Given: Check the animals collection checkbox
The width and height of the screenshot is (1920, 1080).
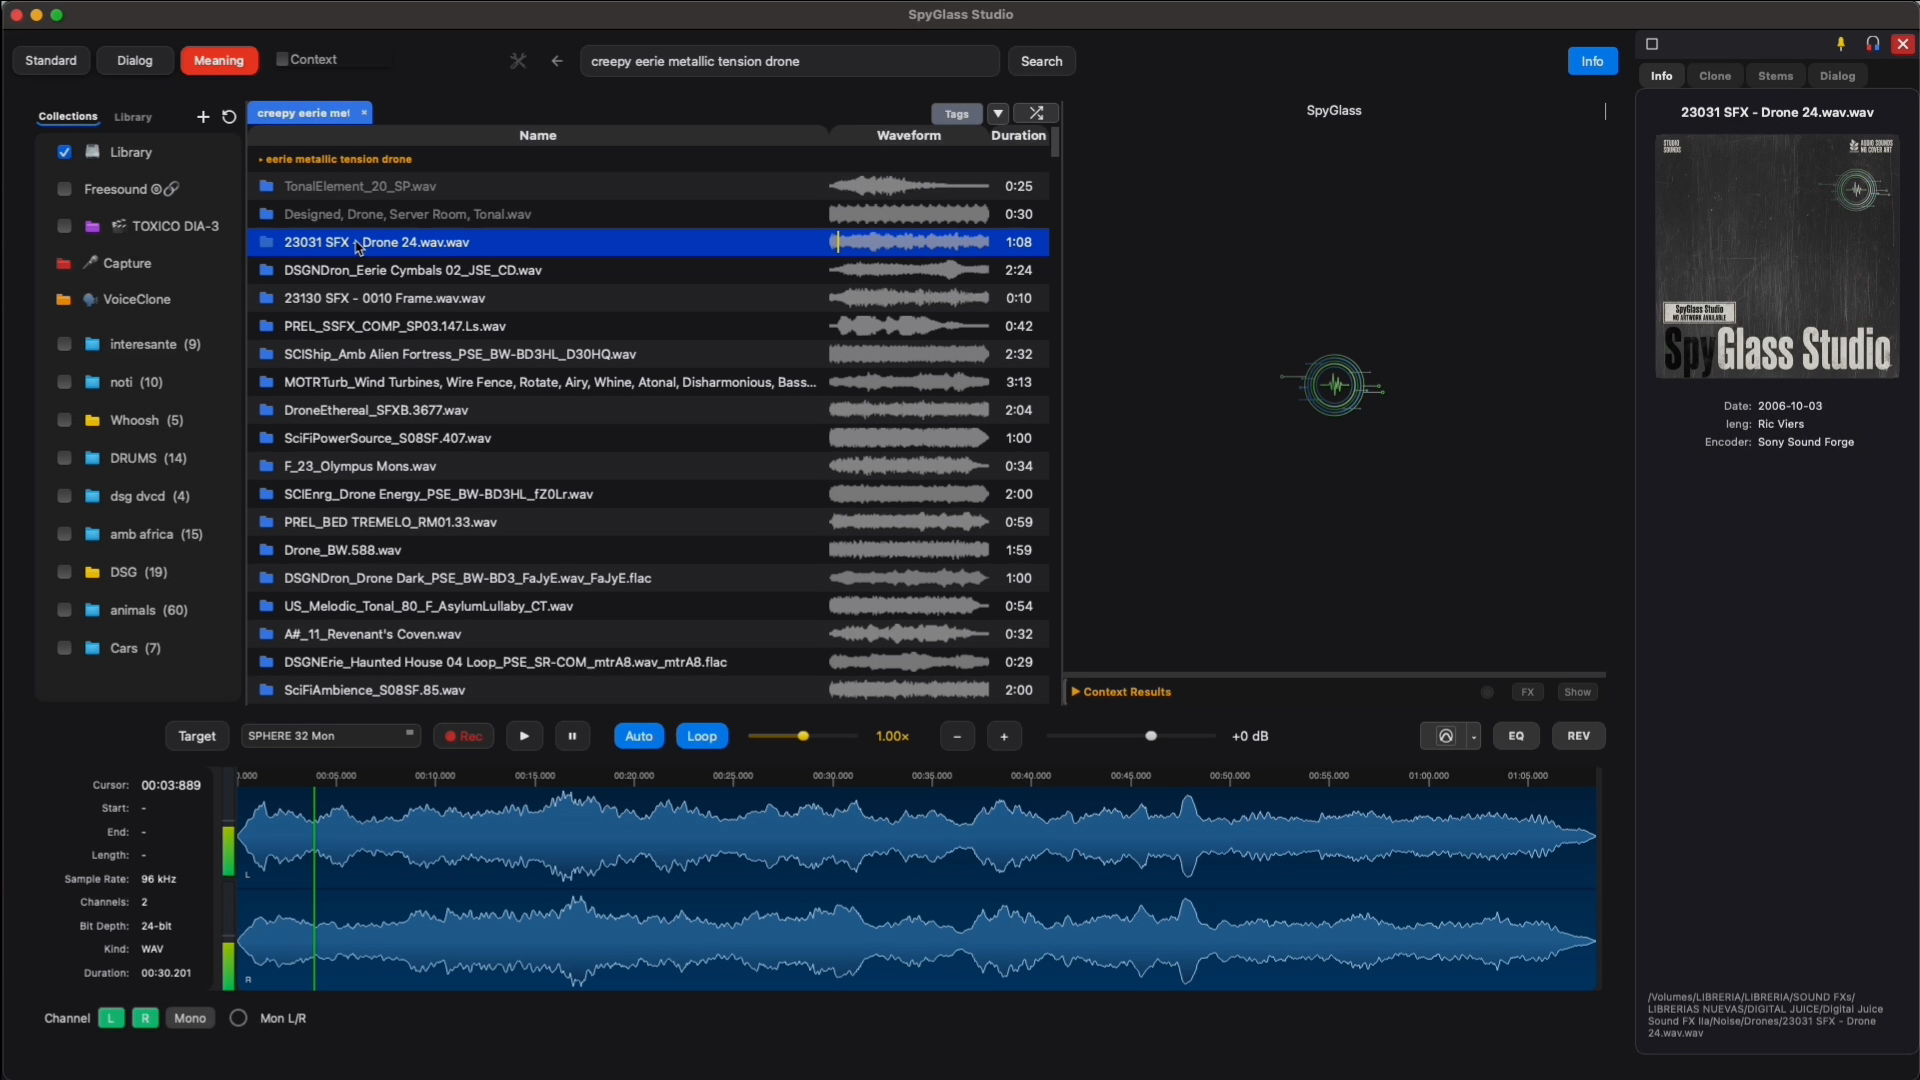Looking at the screenshot, I should (x=64, y=610).
